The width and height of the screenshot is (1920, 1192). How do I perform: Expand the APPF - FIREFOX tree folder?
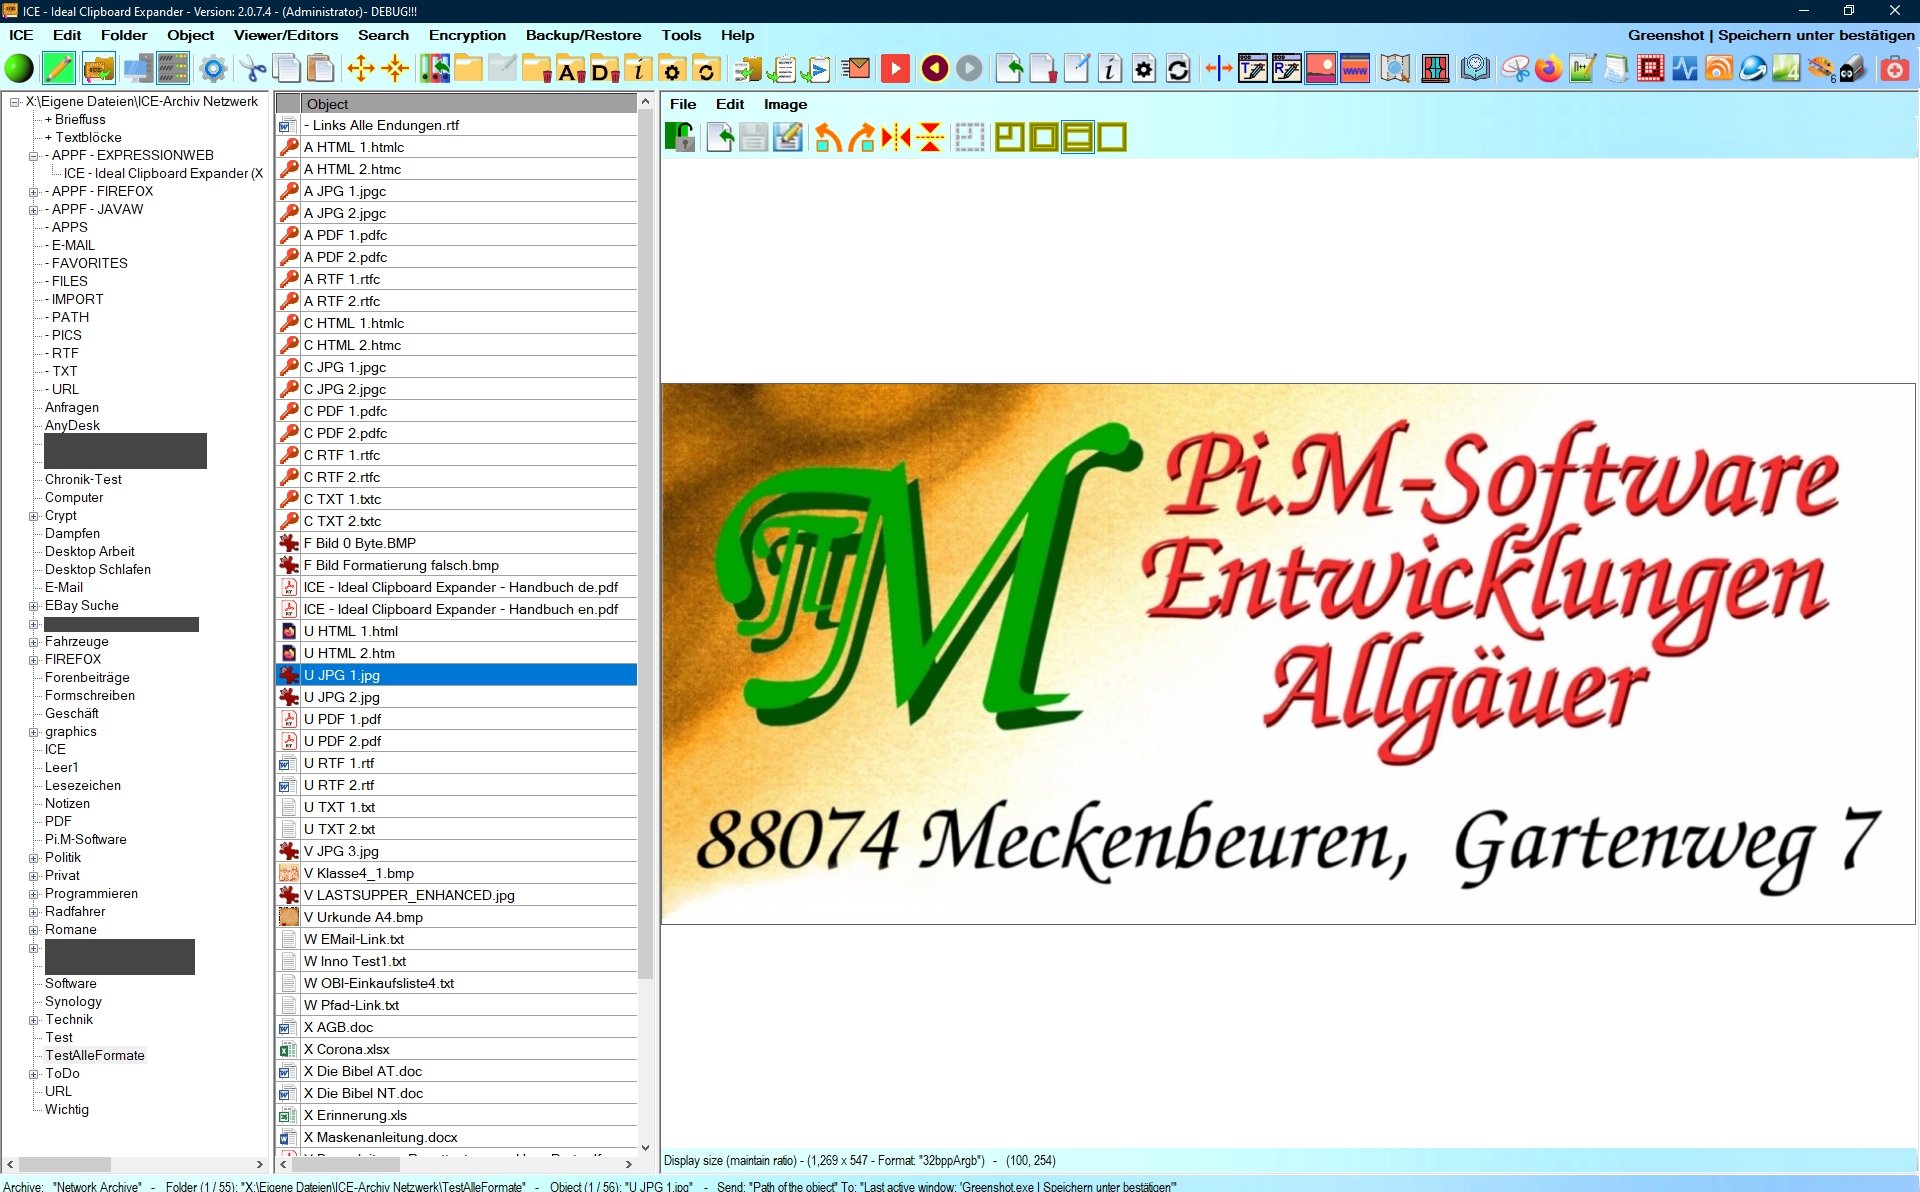click(x=33, y=192)
